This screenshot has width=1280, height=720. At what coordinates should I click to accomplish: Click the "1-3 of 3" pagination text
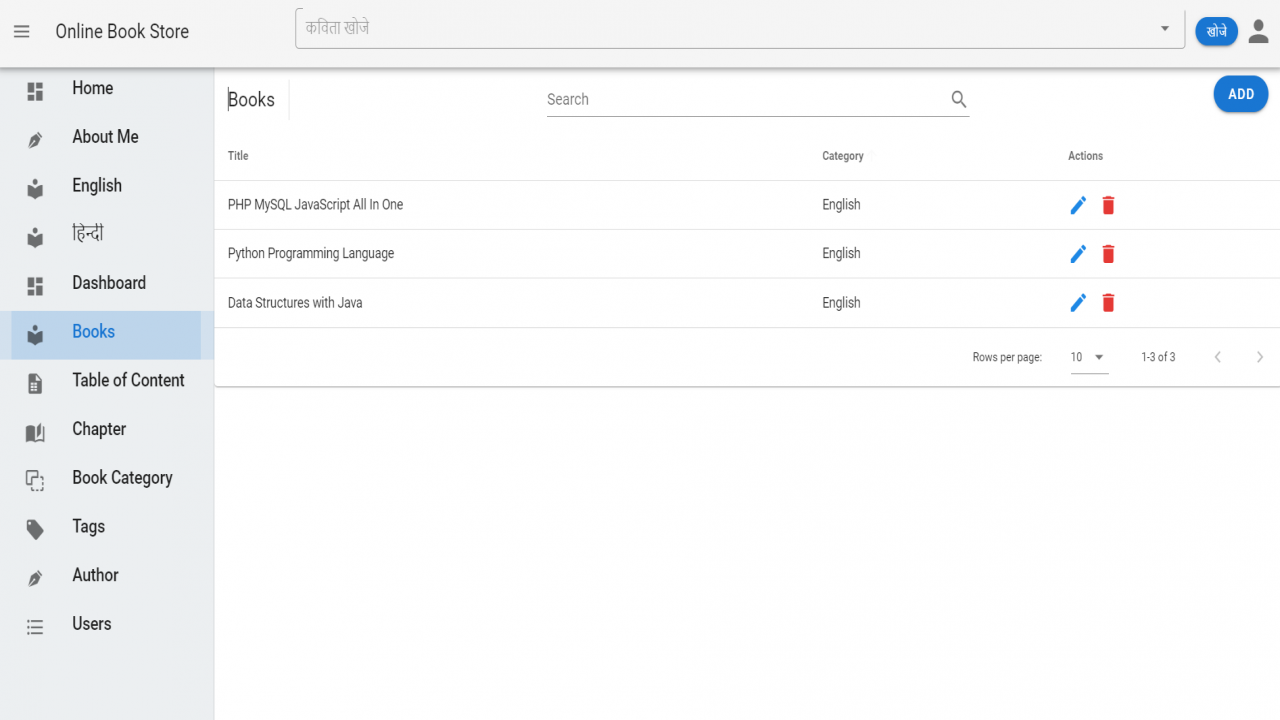pyautogui.click(x=1158, y=357)
